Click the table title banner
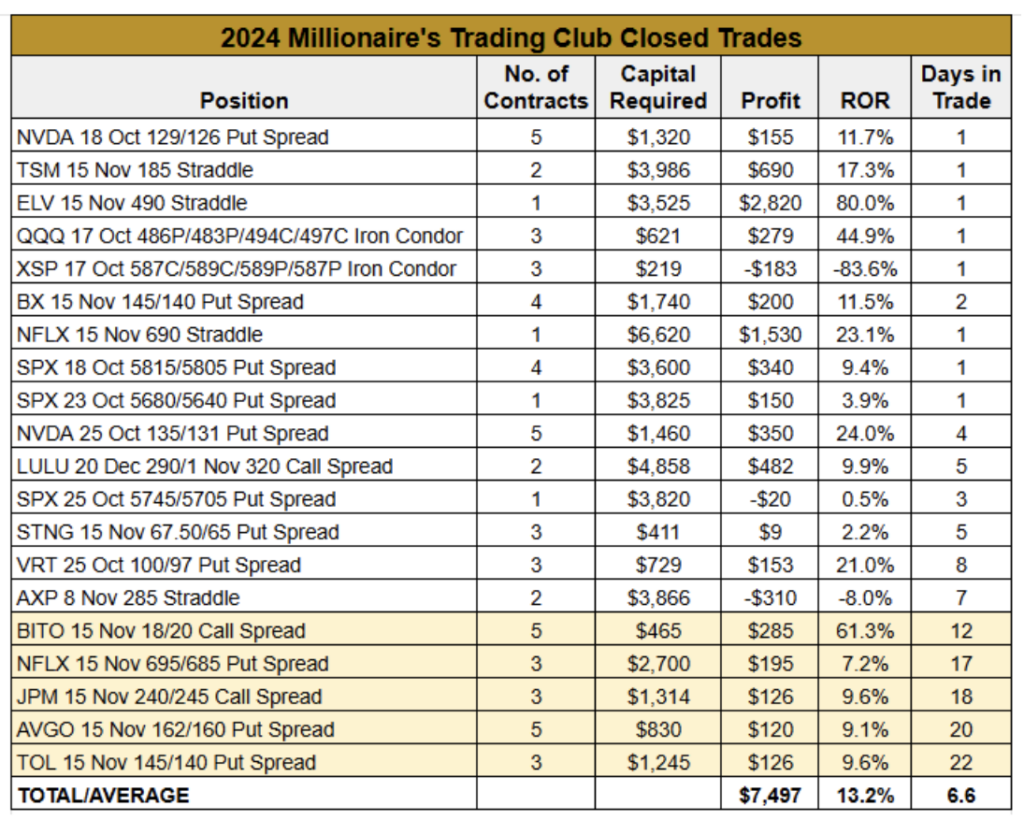This screenshot has height=820, width=1024. [511, 37]
